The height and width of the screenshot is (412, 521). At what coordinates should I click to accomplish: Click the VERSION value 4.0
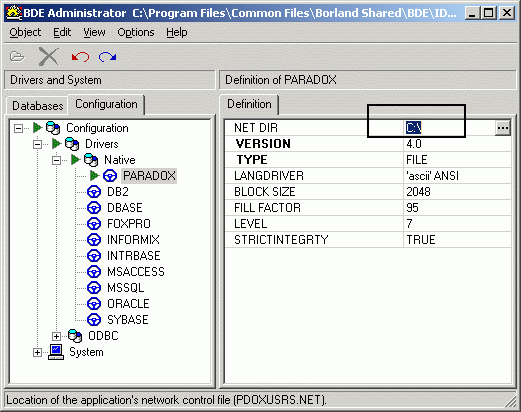coord(414,144)
